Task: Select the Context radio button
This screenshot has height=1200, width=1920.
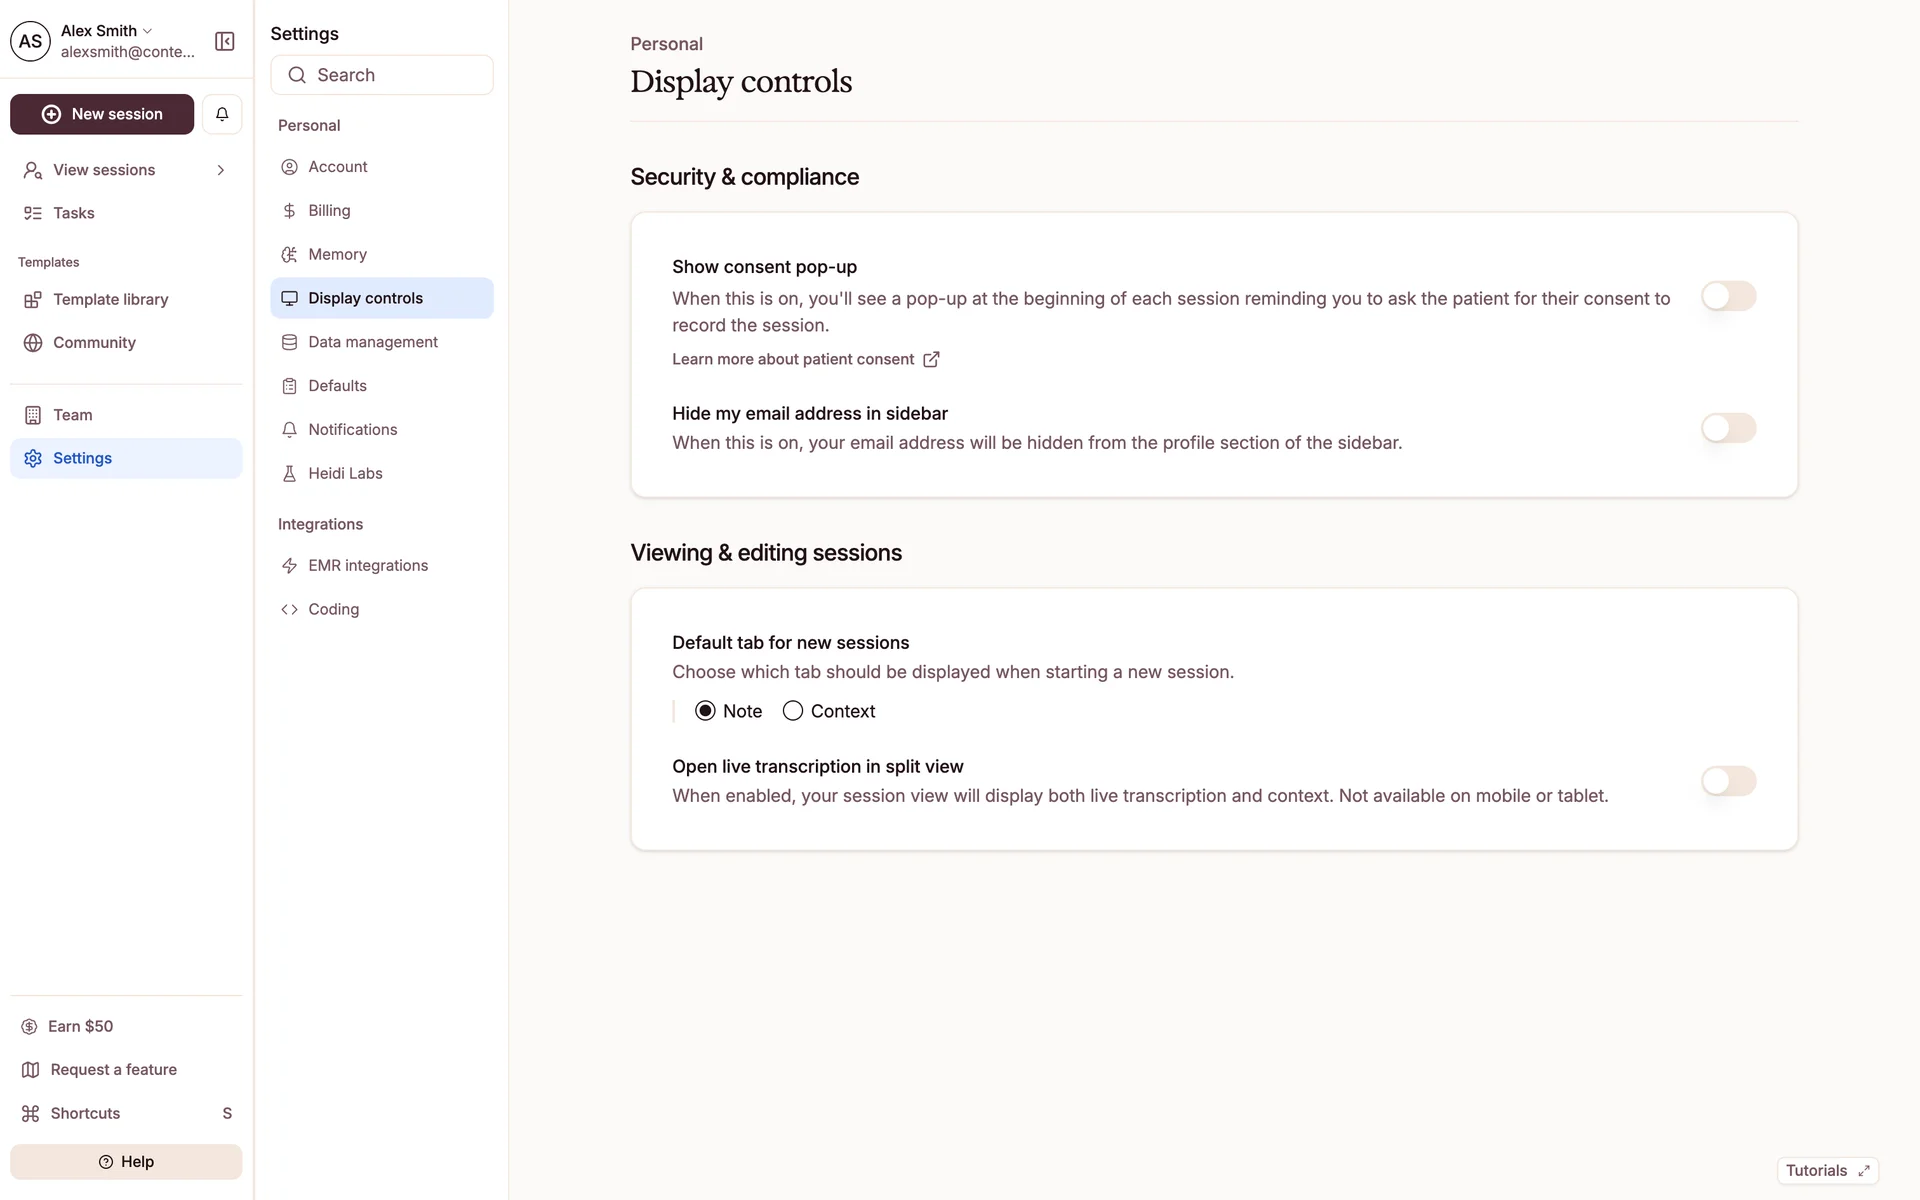Action: point(793,711)
